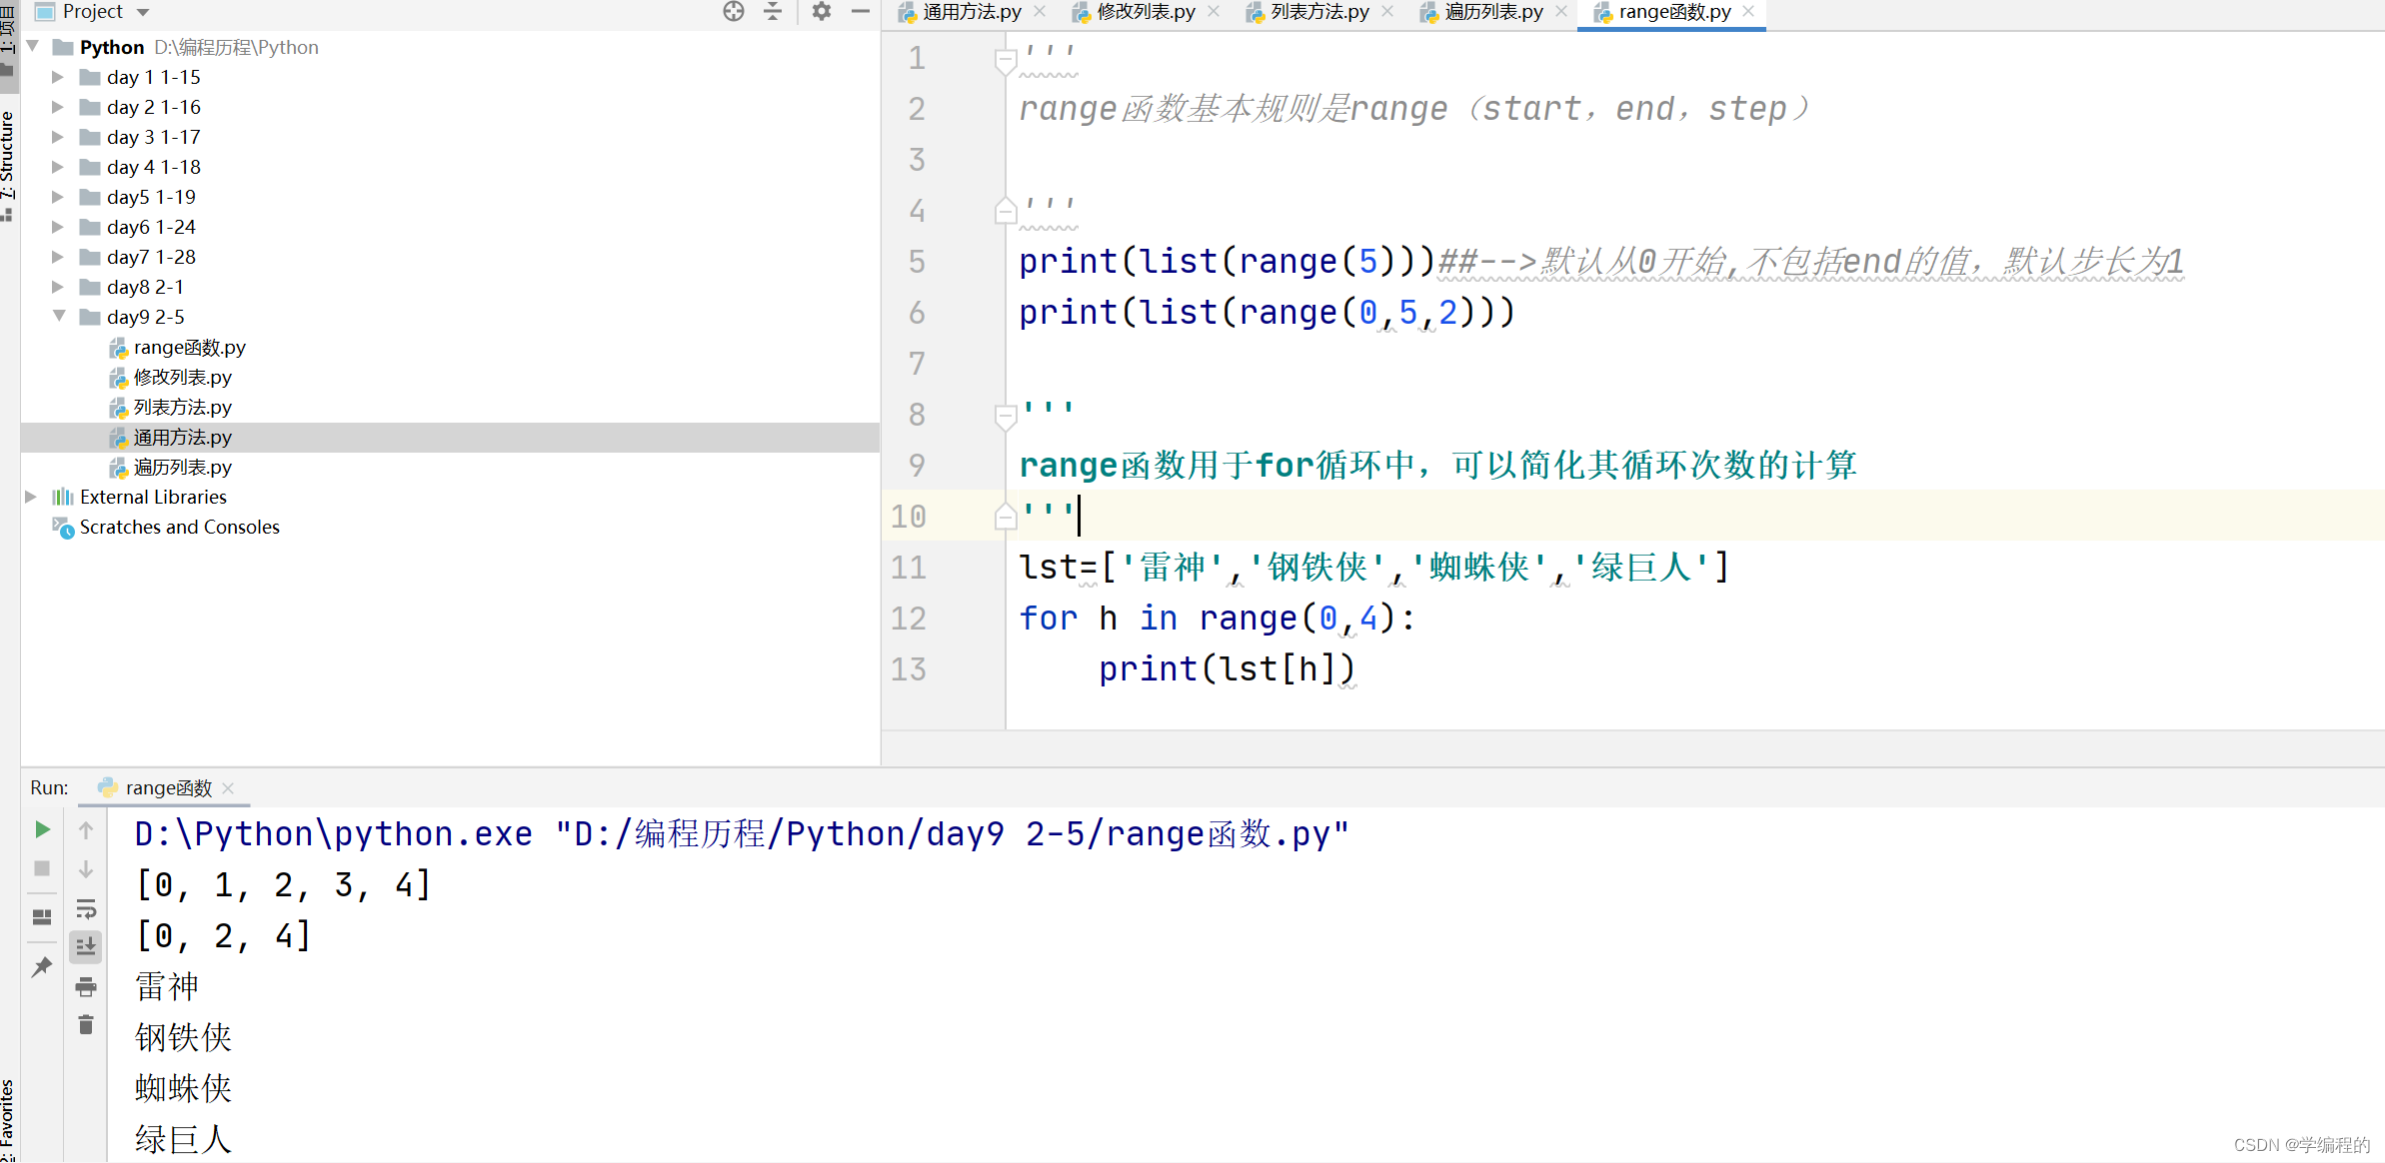Screen dimensions: 2385x1163
Task: Close the range函数 run tab
Action: tap(228, 788)
